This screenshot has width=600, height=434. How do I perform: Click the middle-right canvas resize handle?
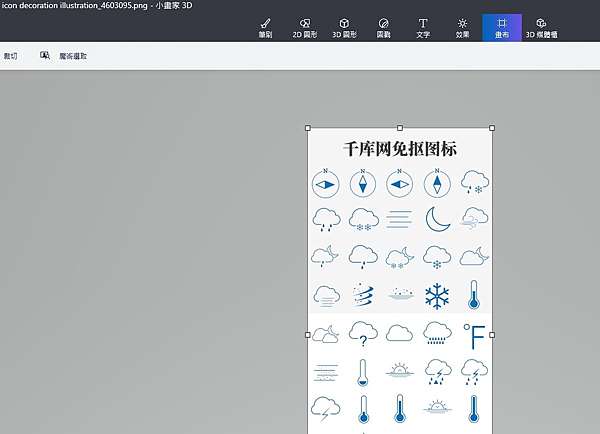492,335
